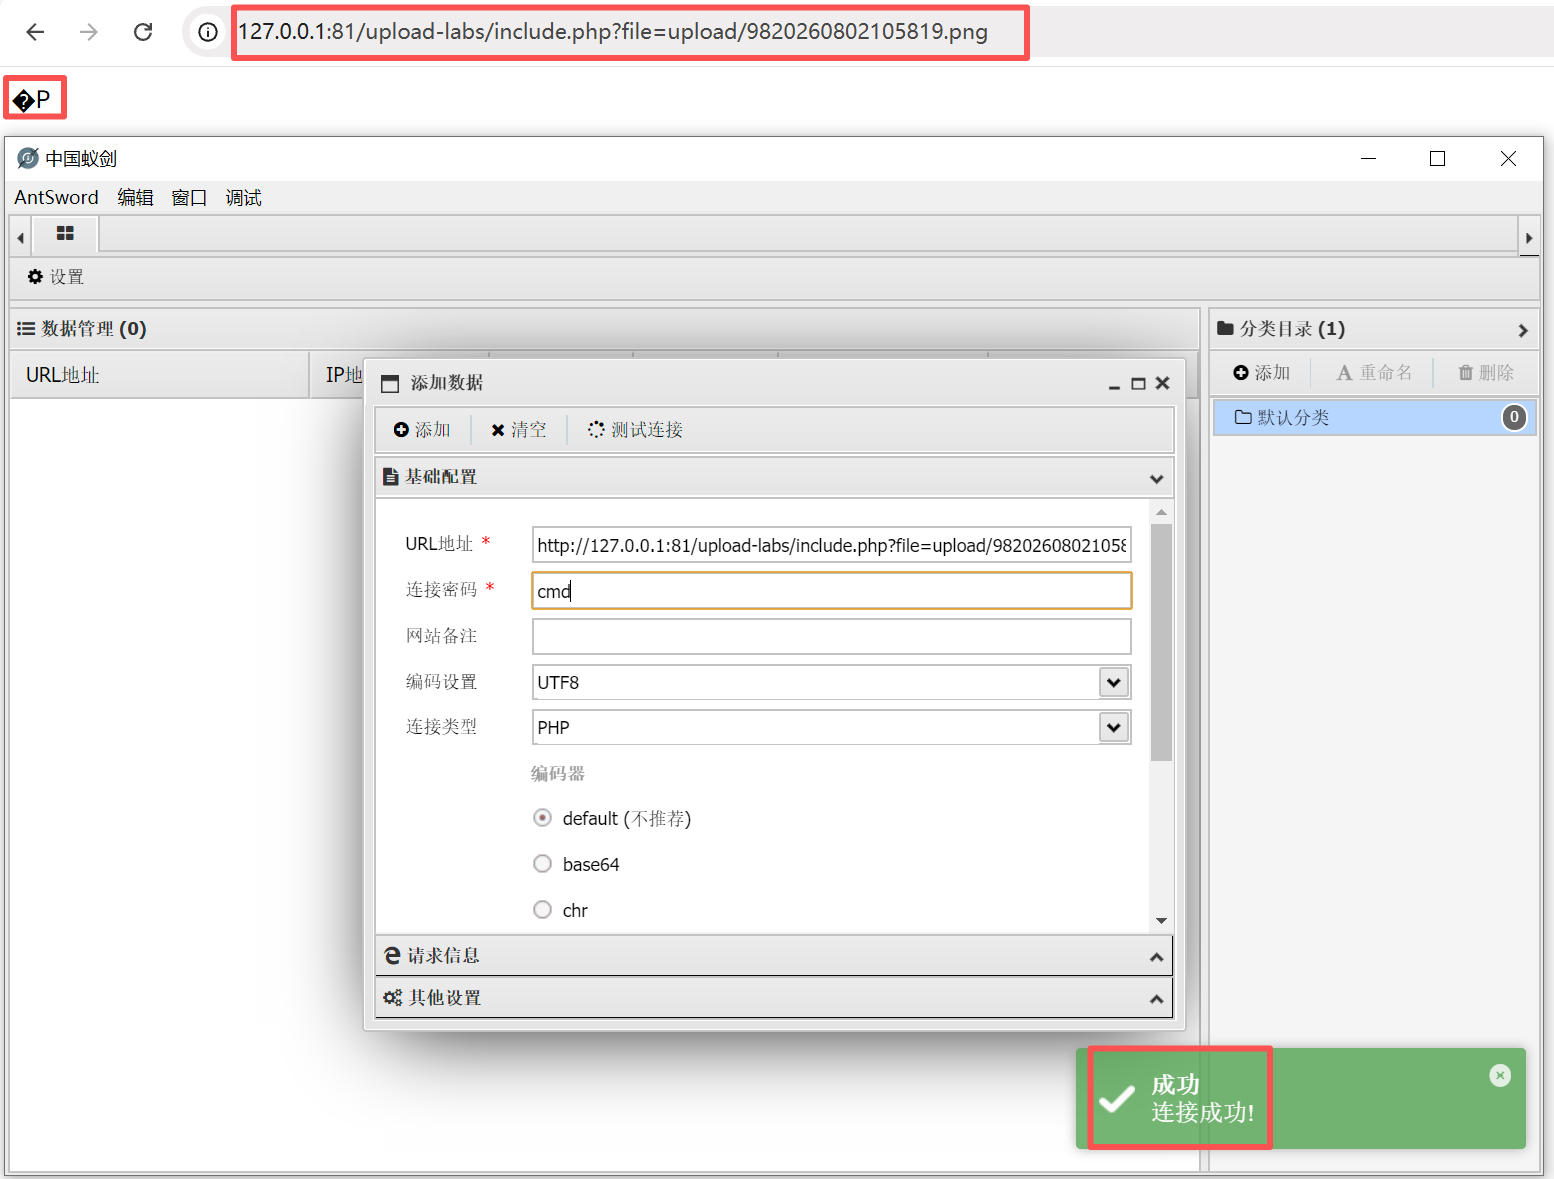Expand the 分类目录 panel chevron
This screenshot has height=1179, width=1554.
pos(1522,330)
